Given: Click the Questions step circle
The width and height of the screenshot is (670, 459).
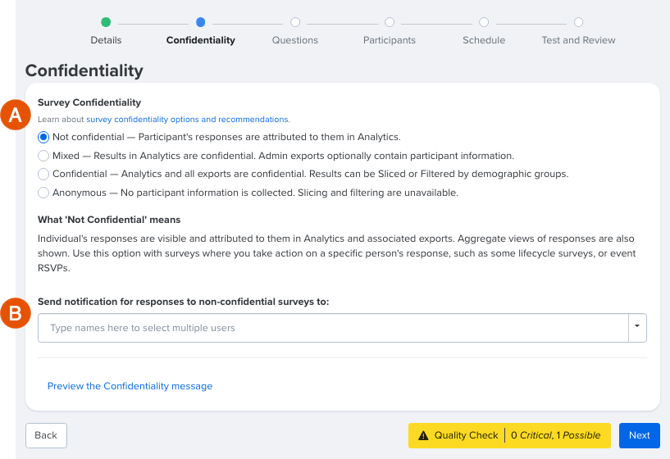Looking at the screenshot, I should [x=295, y=22].
